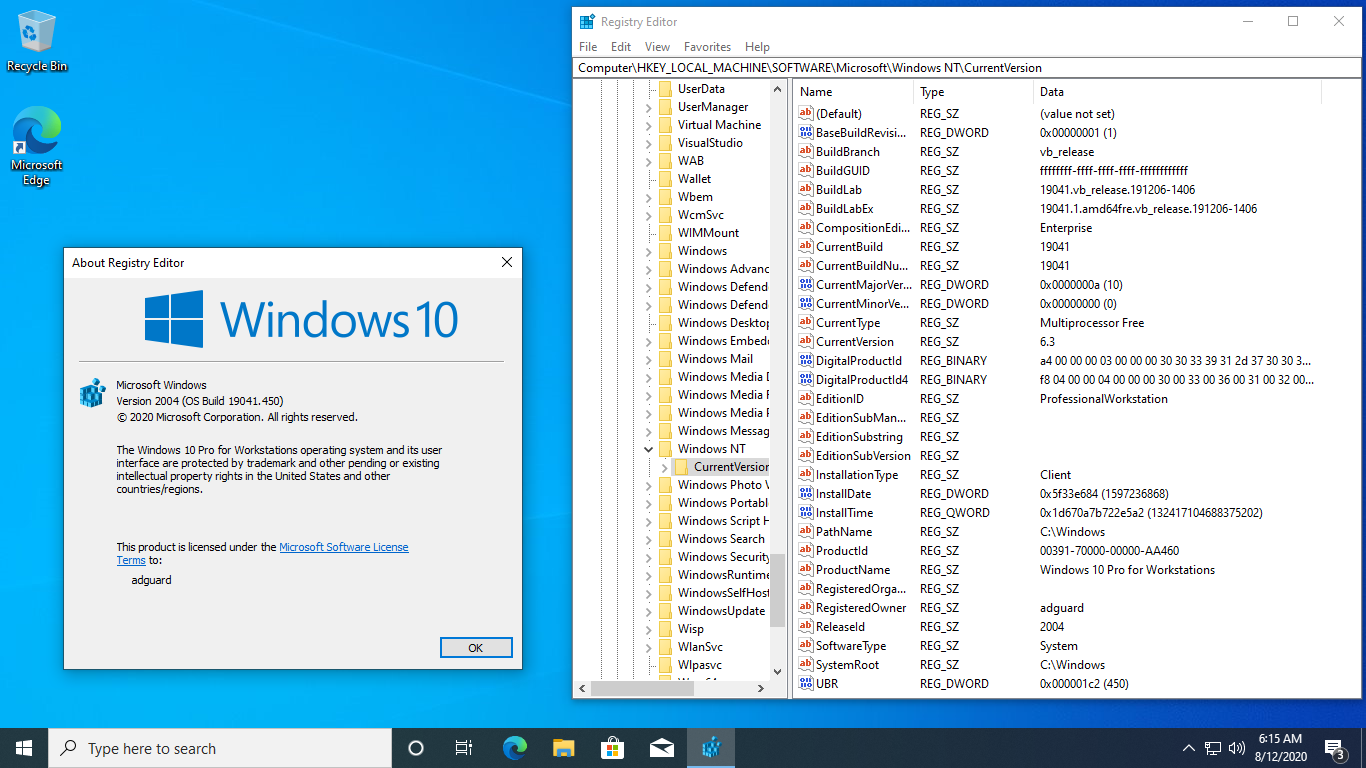Screen dimensions: 1366x768
Task: Click the CurrentVersion folder icon in tree
Action: click(682, 467)
